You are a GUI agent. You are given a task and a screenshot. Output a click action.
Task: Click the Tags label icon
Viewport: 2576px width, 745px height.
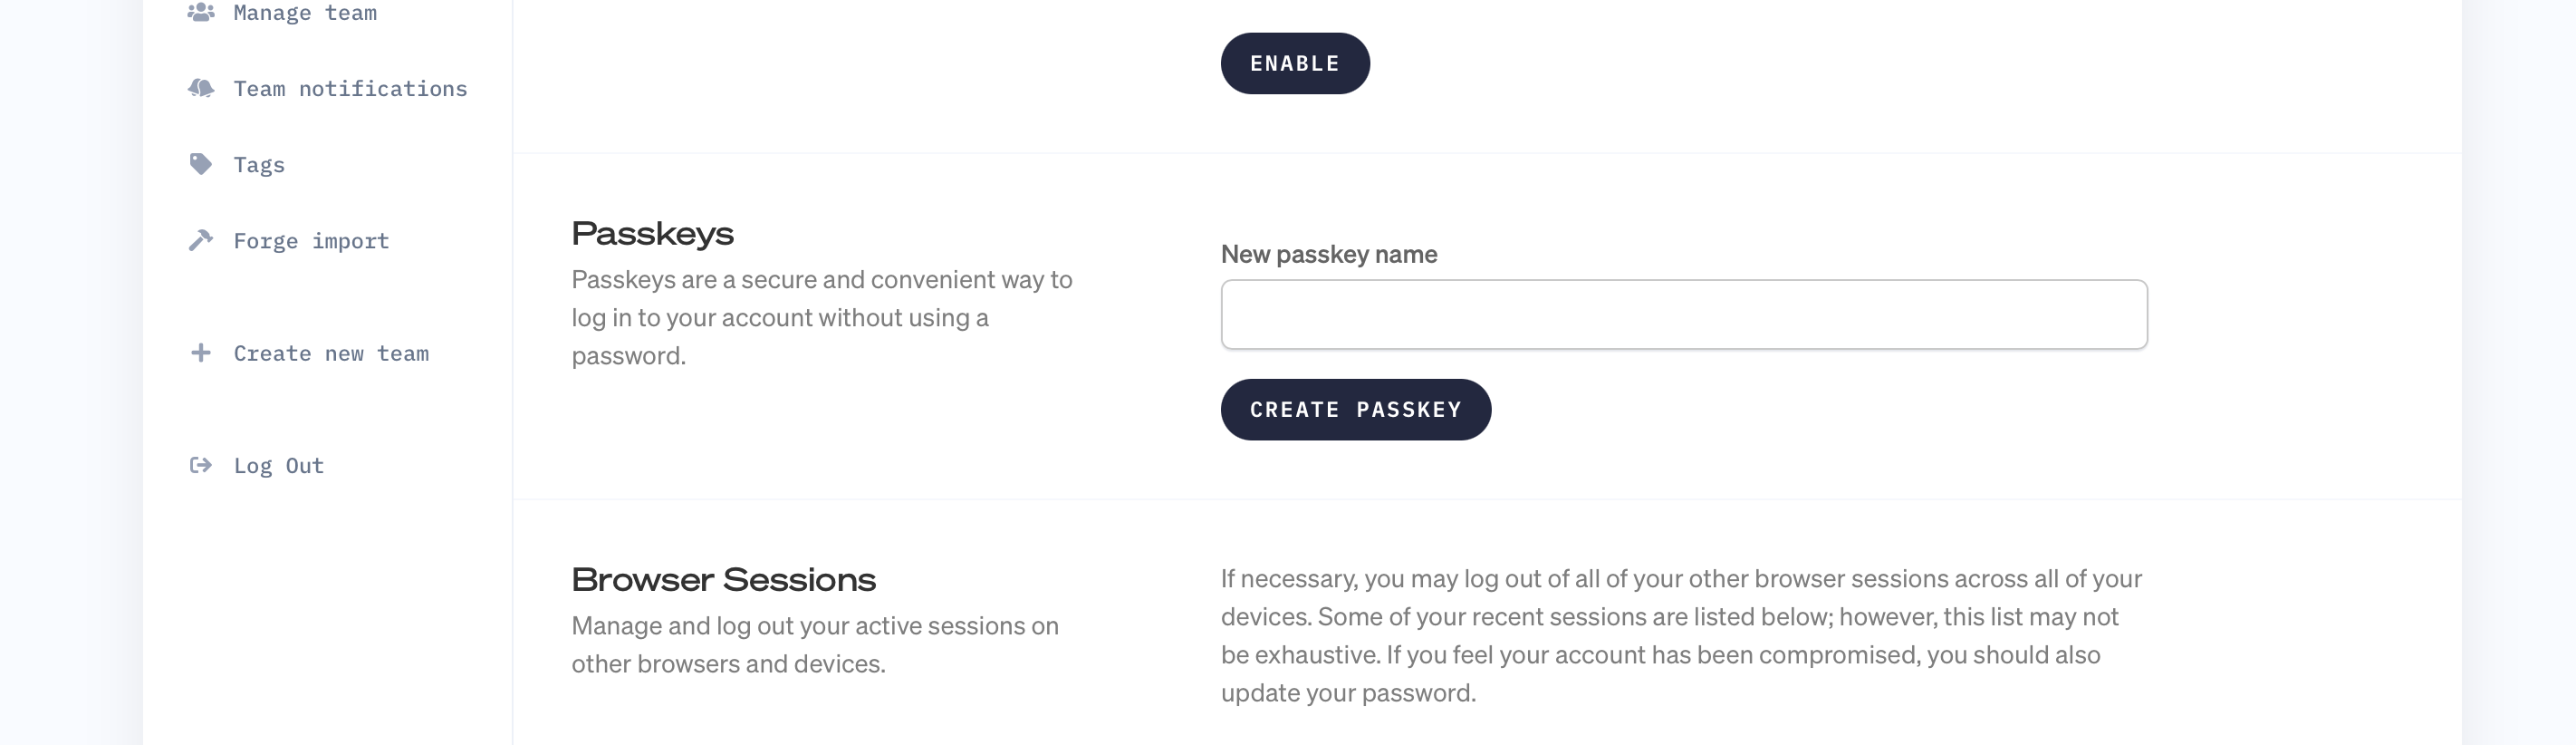(x=201, y=164)
